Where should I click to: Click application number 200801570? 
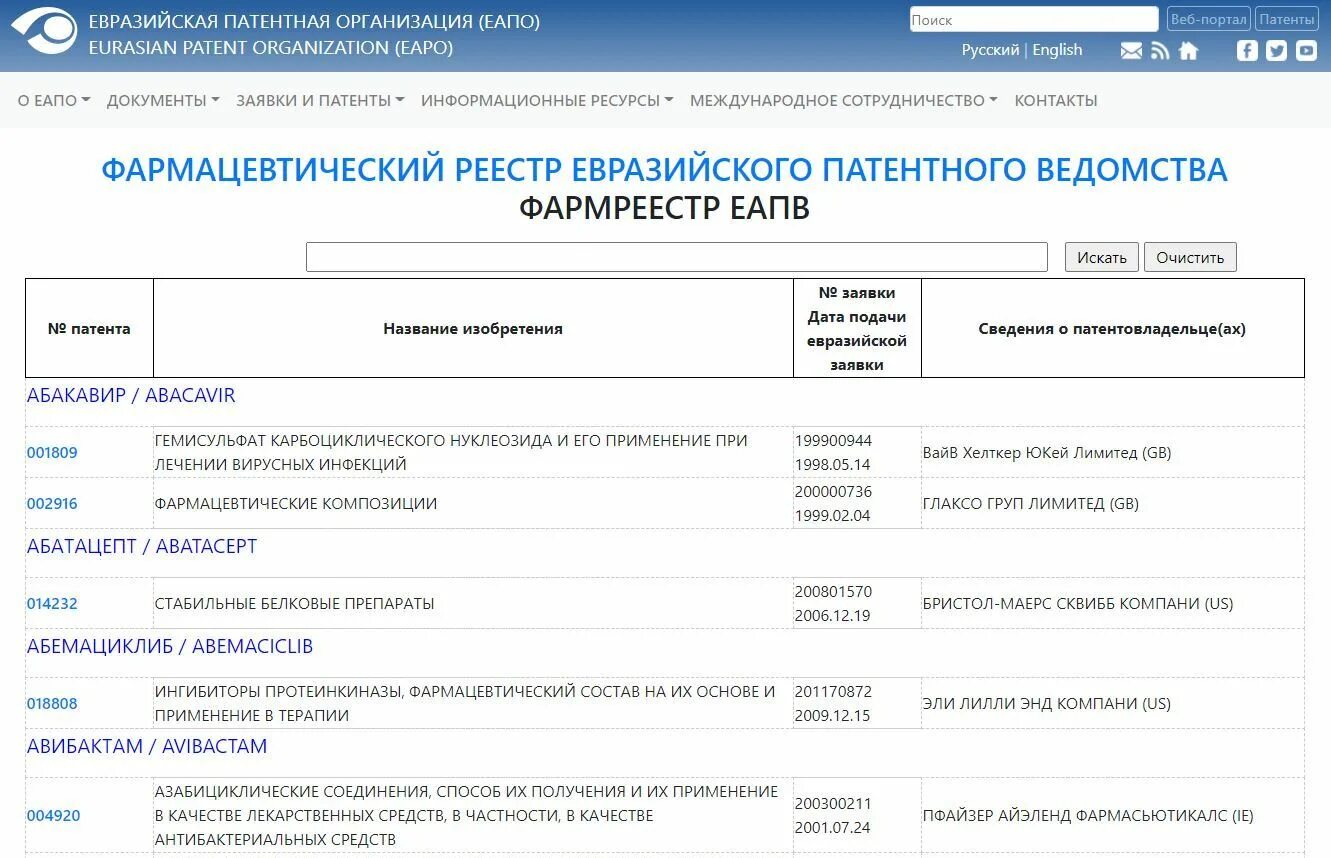coord(833,591)
